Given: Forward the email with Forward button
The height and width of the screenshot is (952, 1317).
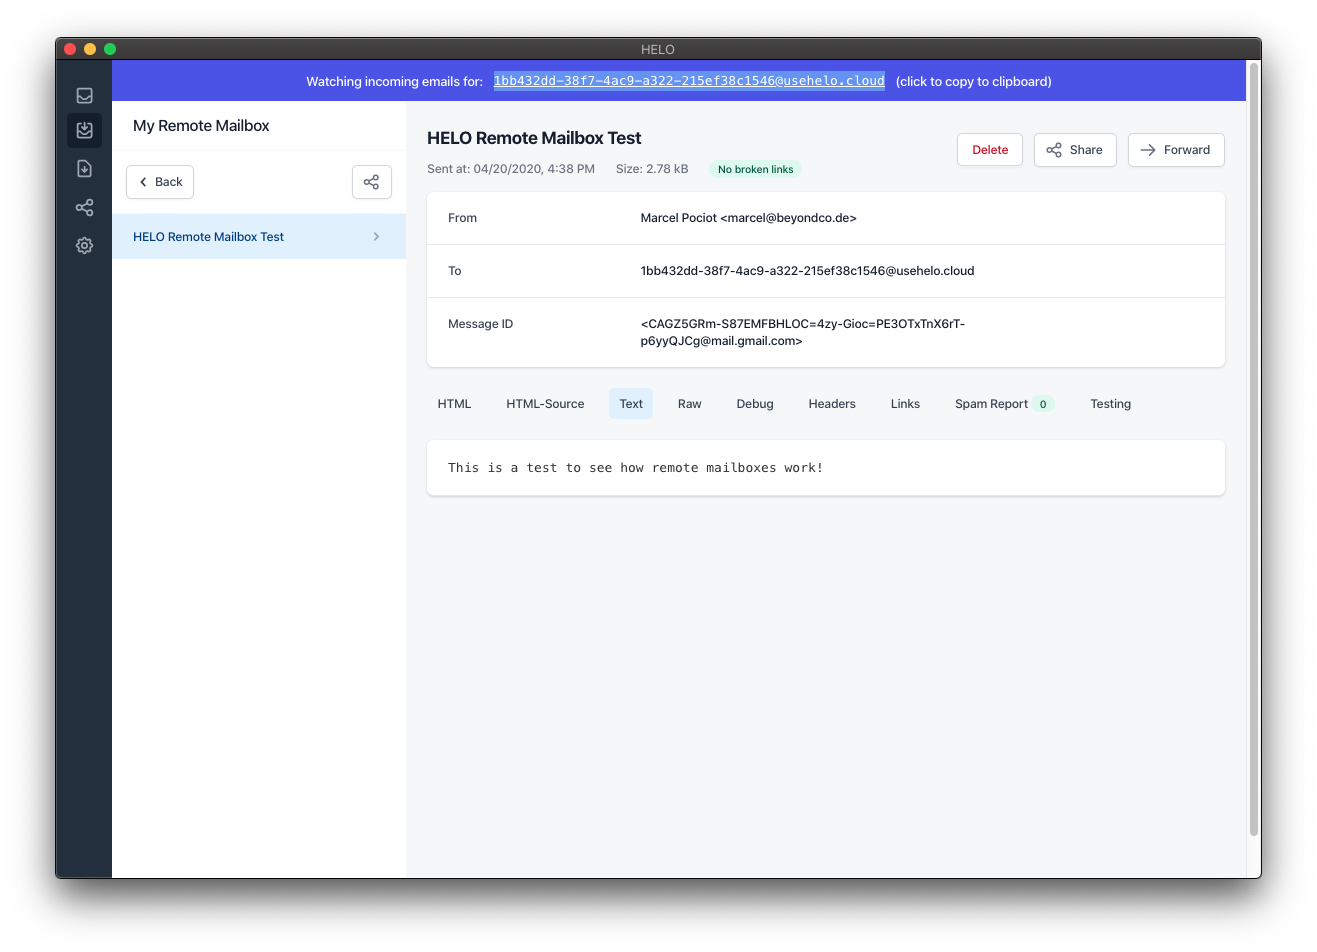Looking at the screenshot, I should (x=1176, y=150).
